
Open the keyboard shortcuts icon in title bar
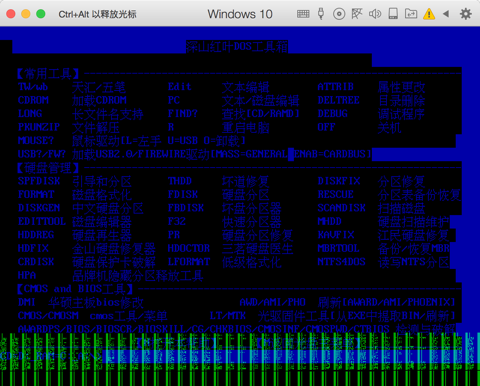point(303,14)
